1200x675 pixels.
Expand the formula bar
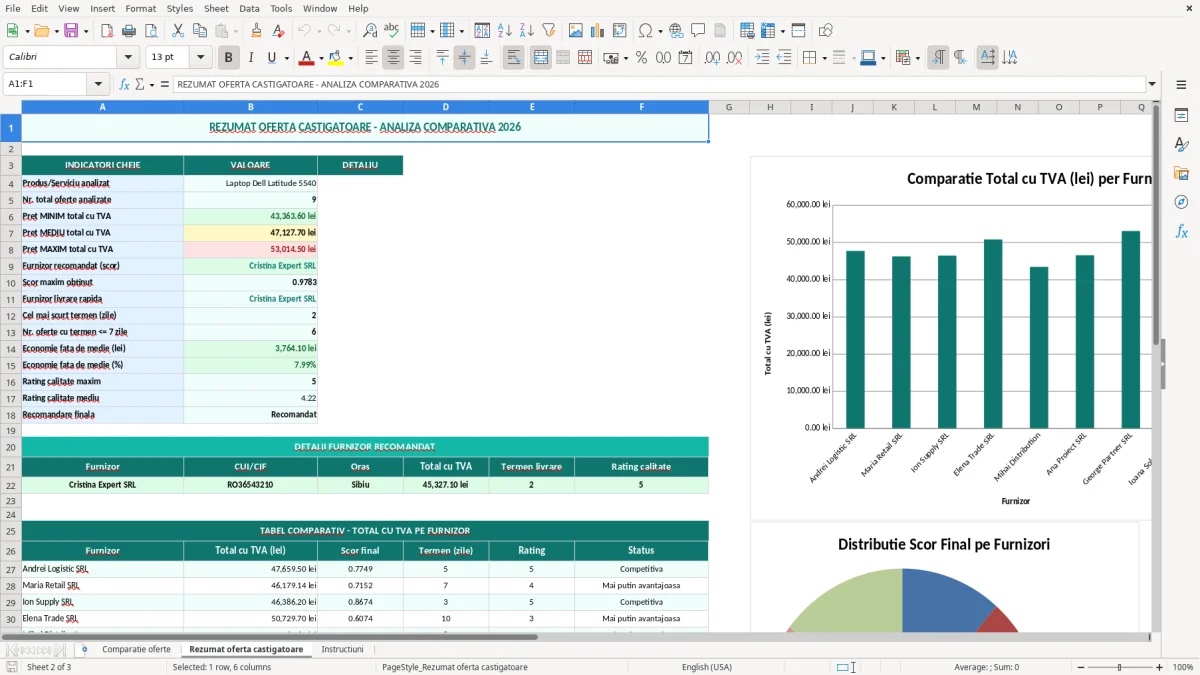click(1153, 85)
